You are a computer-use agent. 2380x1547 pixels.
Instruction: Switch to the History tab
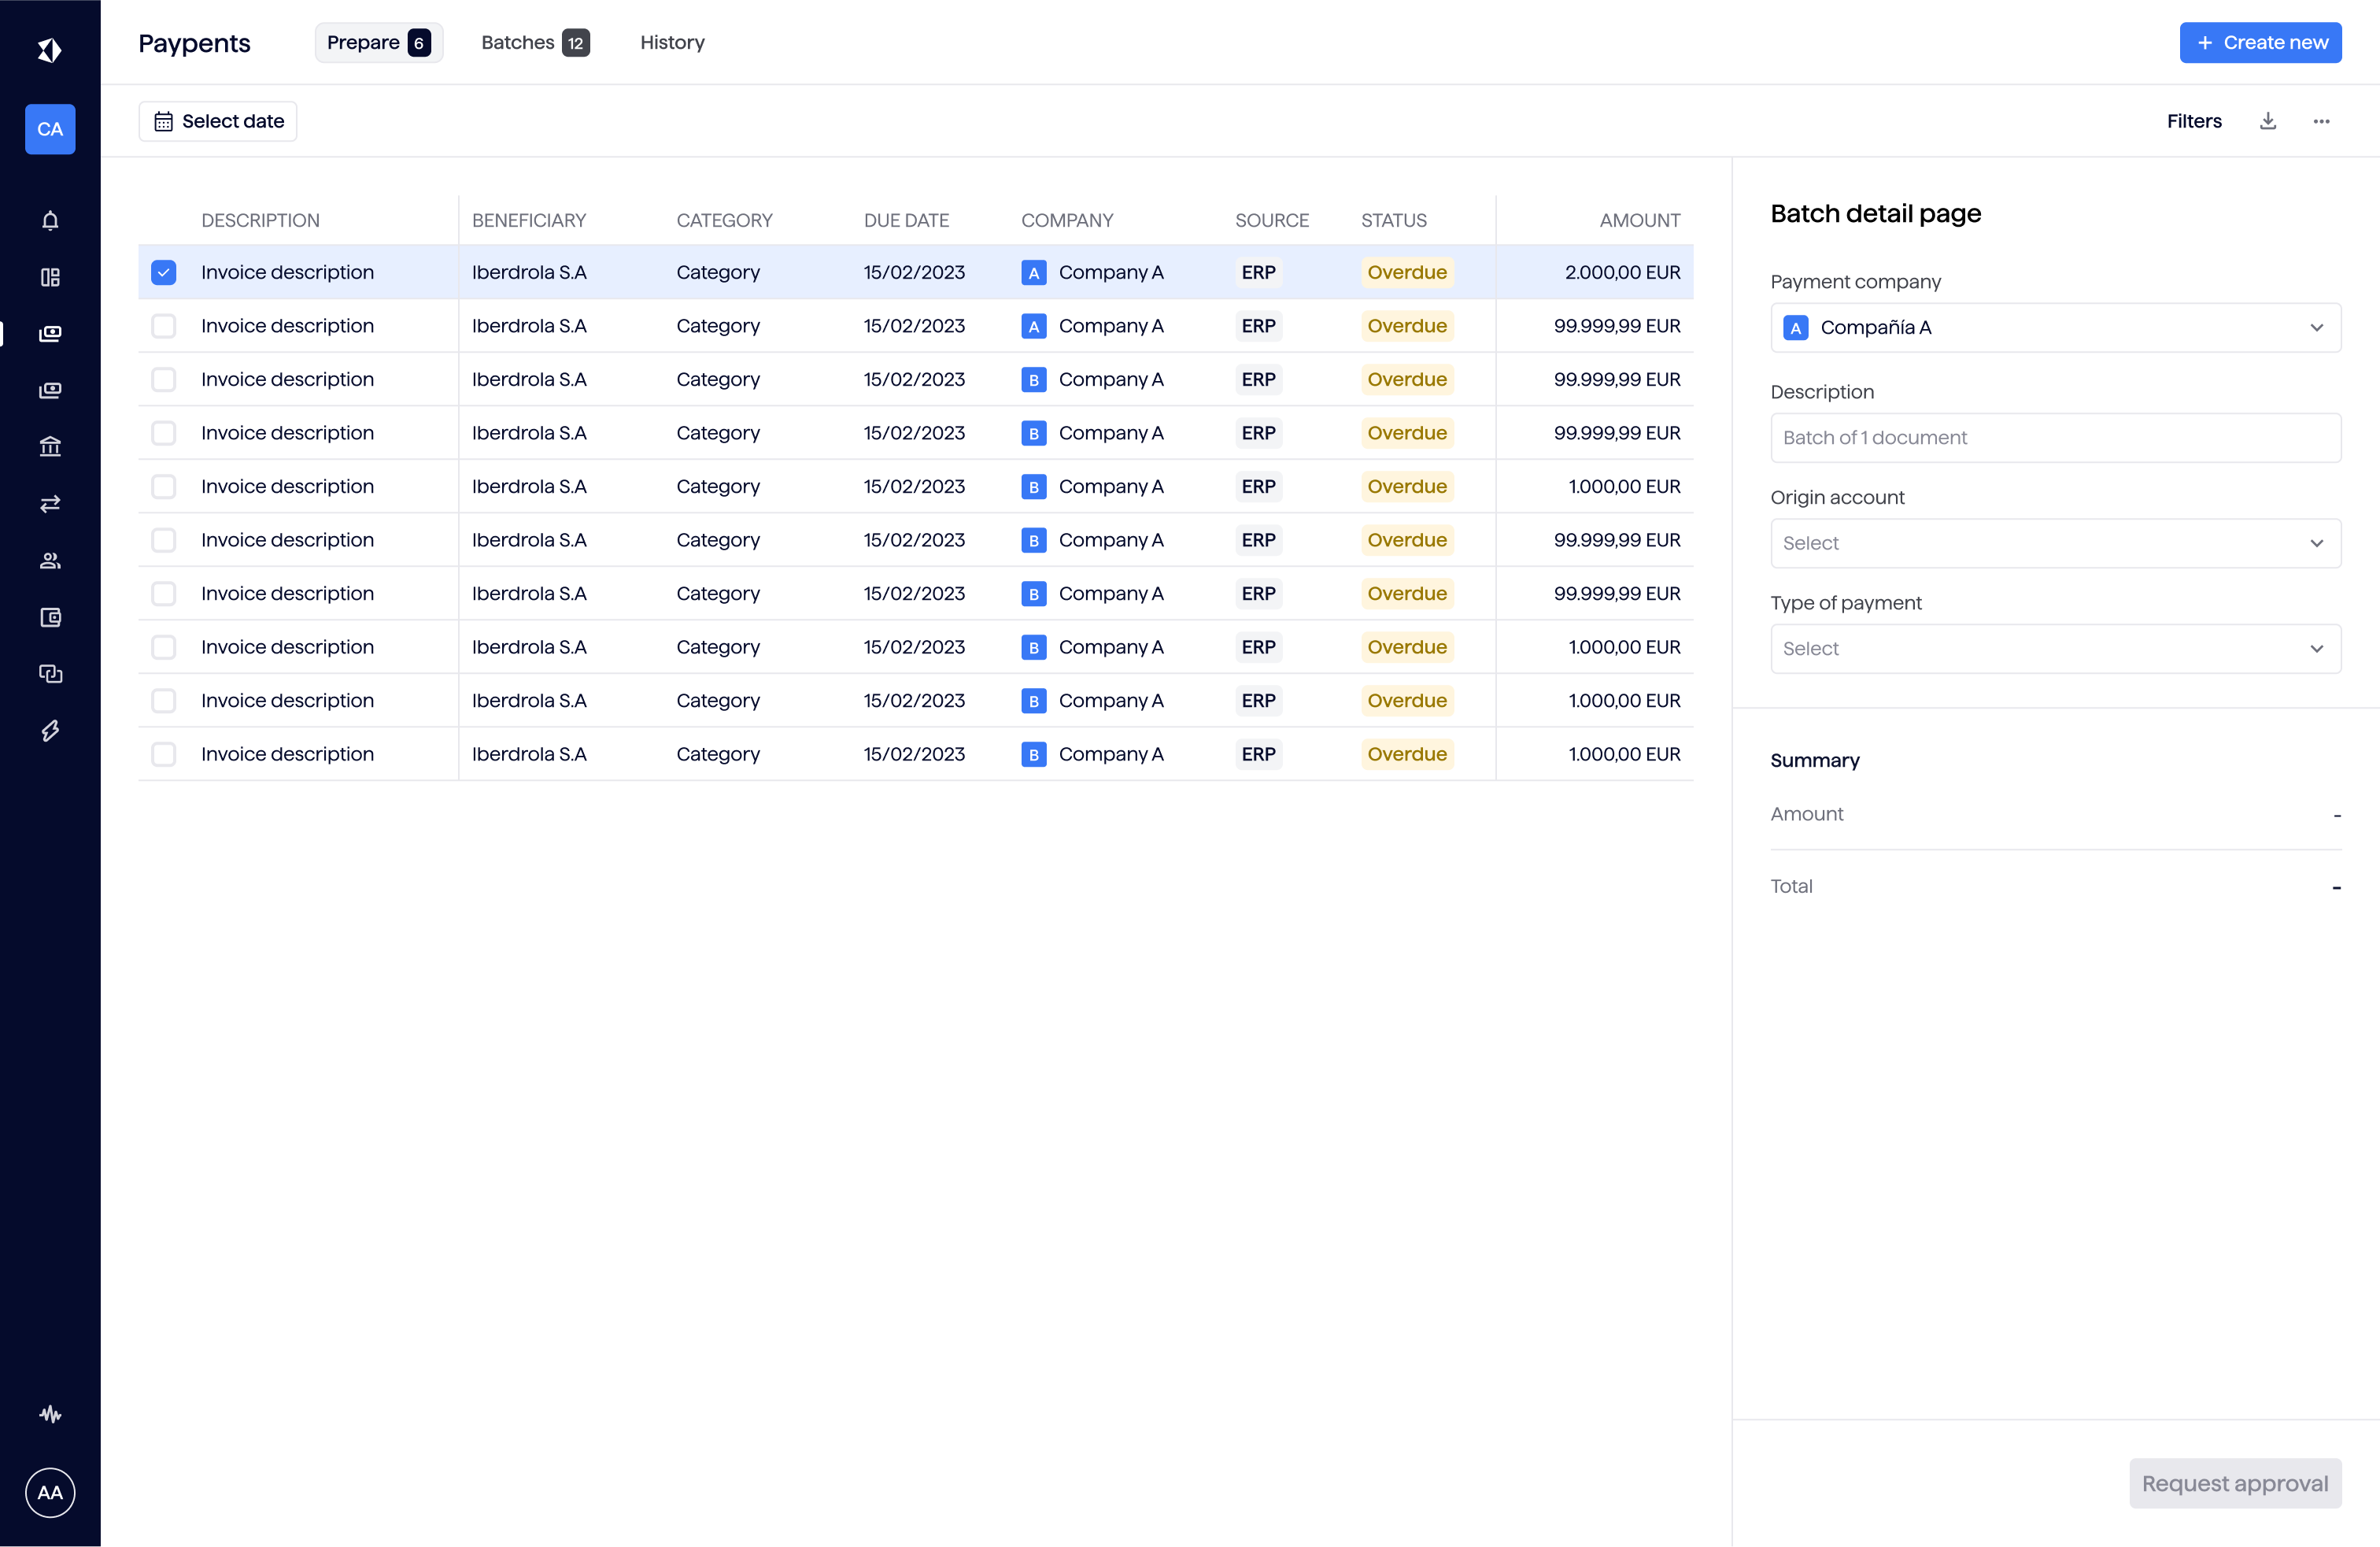pyautogui.click(x=672, y=42)
